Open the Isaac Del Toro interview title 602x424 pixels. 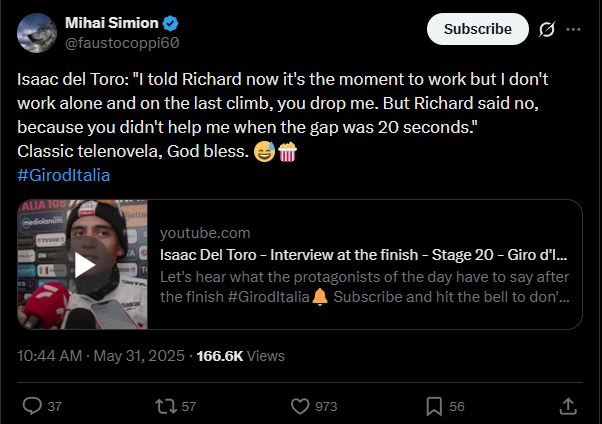364,254
